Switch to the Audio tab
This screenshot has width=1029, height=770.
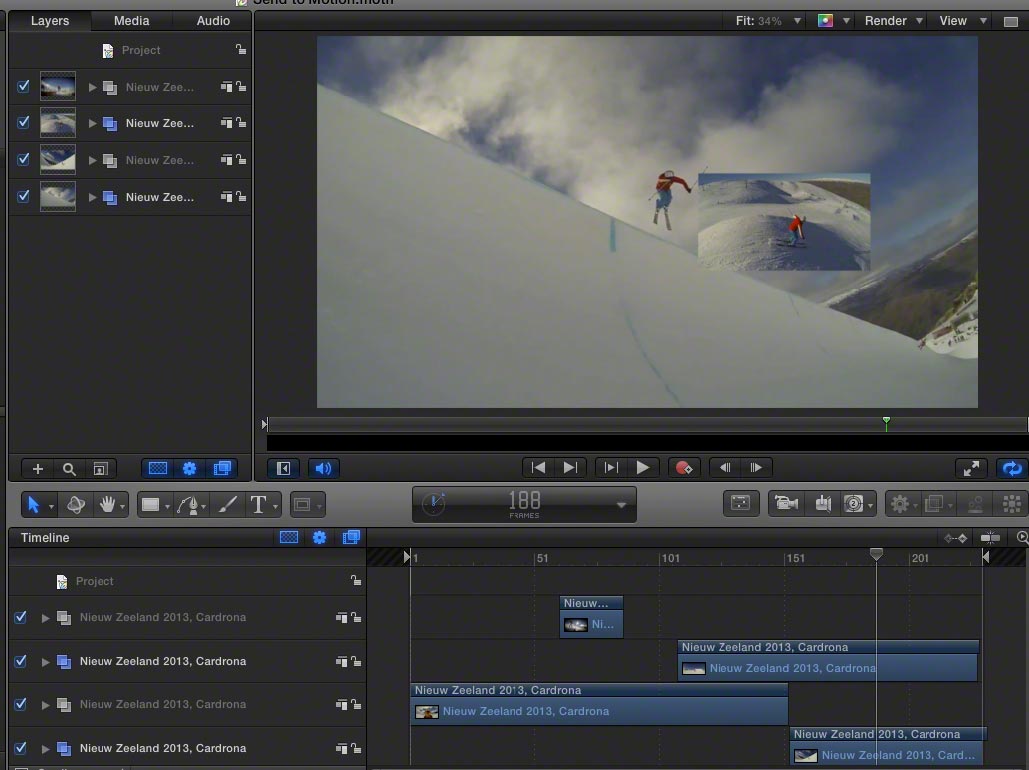point(213,21)
